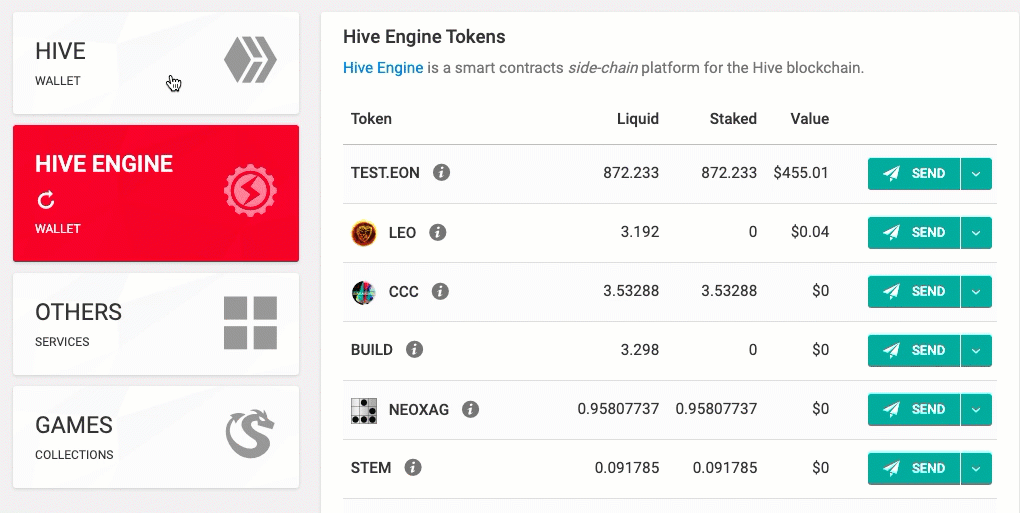Send CCC tokens
Screen dimensions: 1020x513
pyautogui.click(x=914, y=292)
